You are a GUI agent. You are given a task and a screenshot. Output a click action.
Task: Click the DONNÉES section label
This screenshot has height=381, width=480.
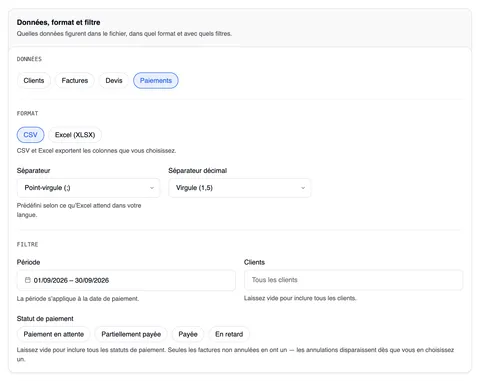pyautogui.click(x=29, y=59)
